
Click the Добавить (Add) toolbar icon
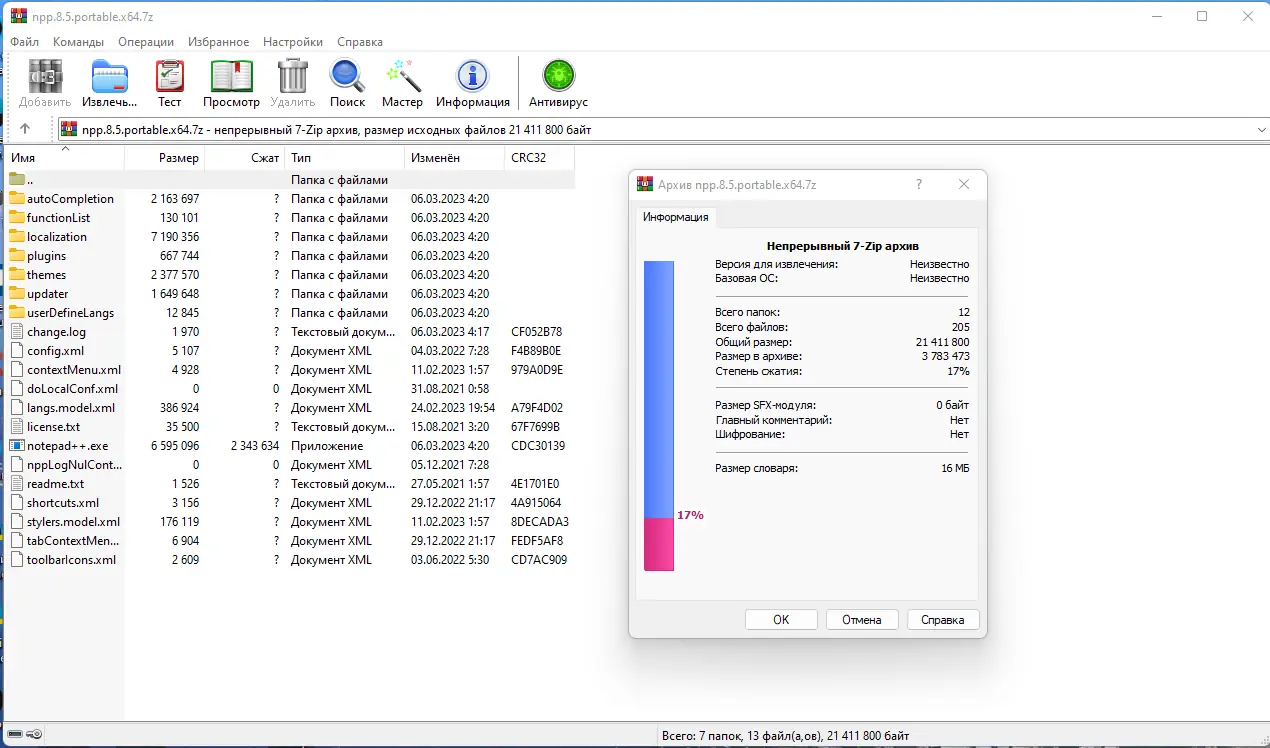45,77
